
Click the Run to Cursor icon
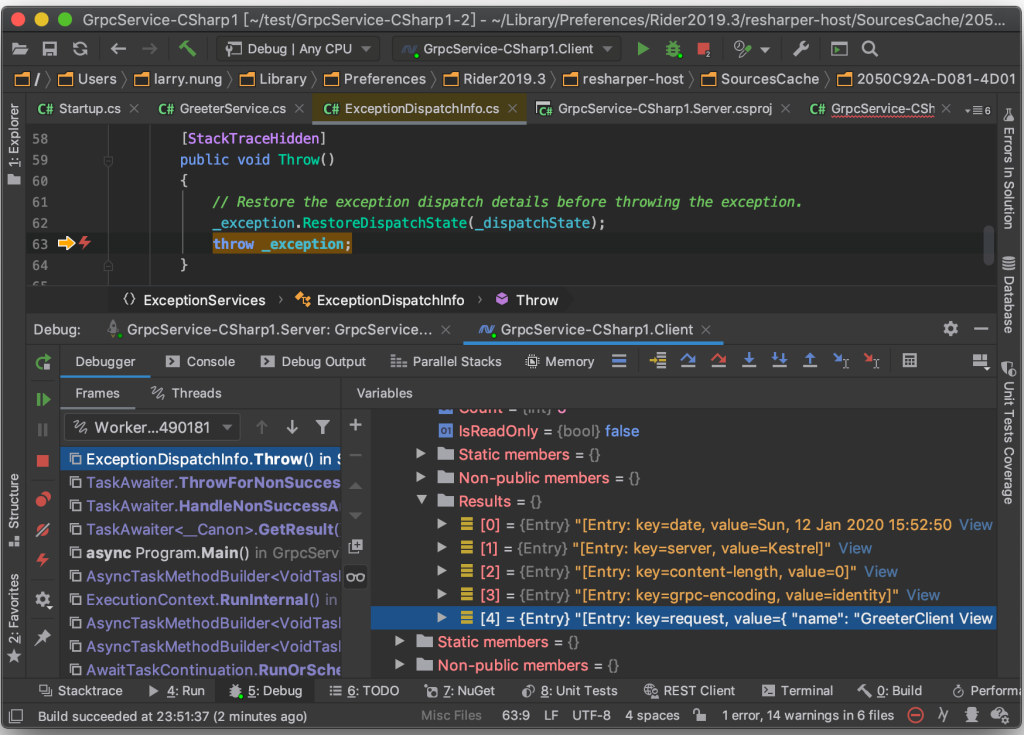coord(841,361)
